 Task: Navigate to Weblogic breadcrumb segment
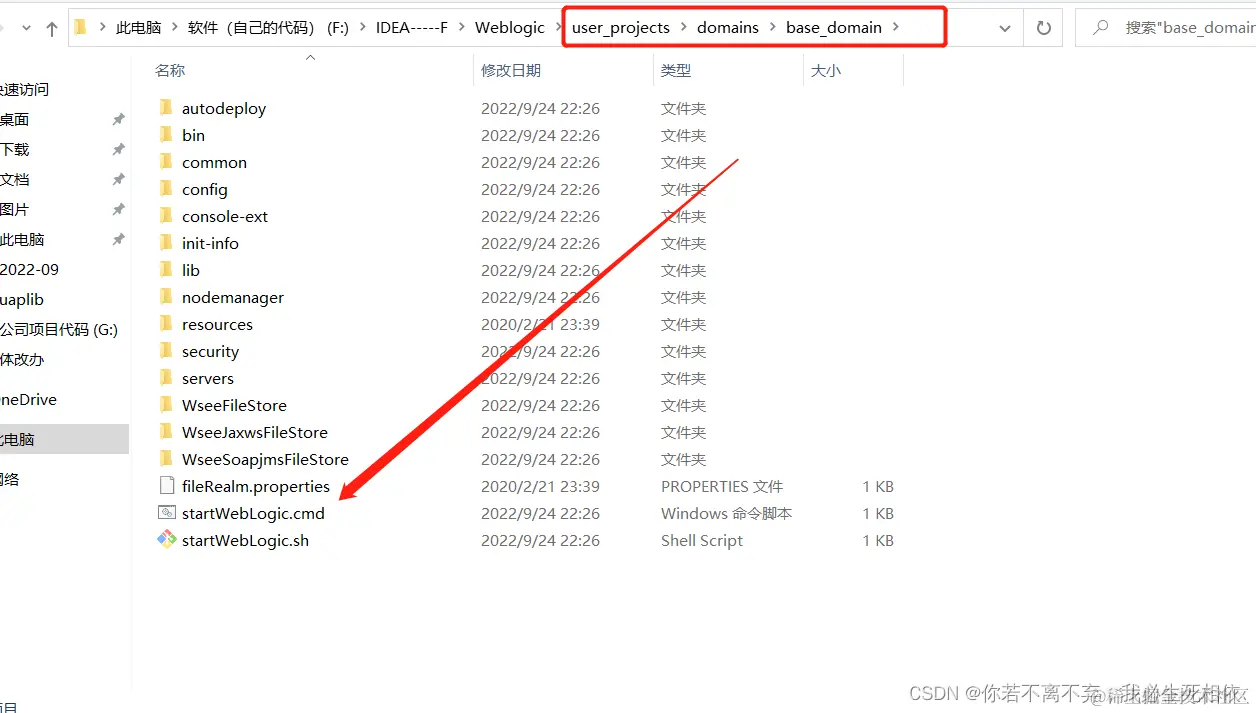click(x=510, y=28)
